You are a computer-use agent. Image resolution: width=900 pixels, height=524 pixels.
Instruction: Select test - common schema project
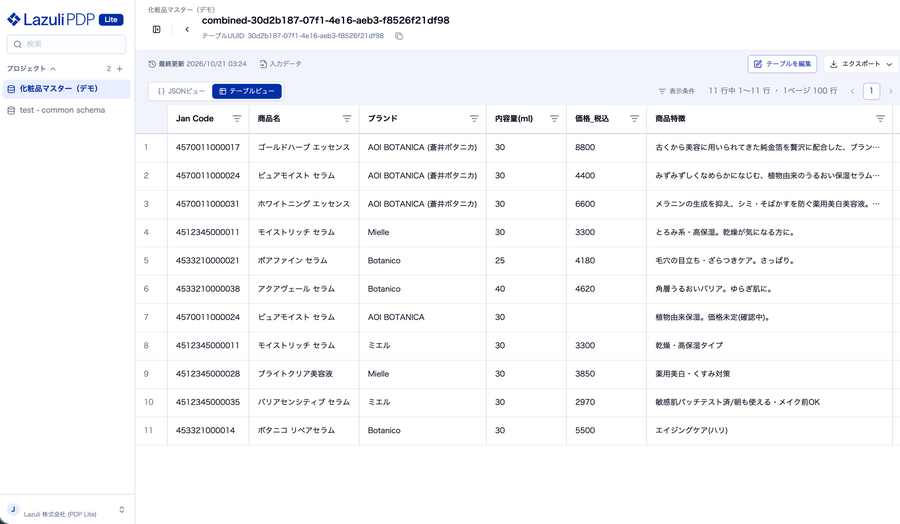(67, 110)
